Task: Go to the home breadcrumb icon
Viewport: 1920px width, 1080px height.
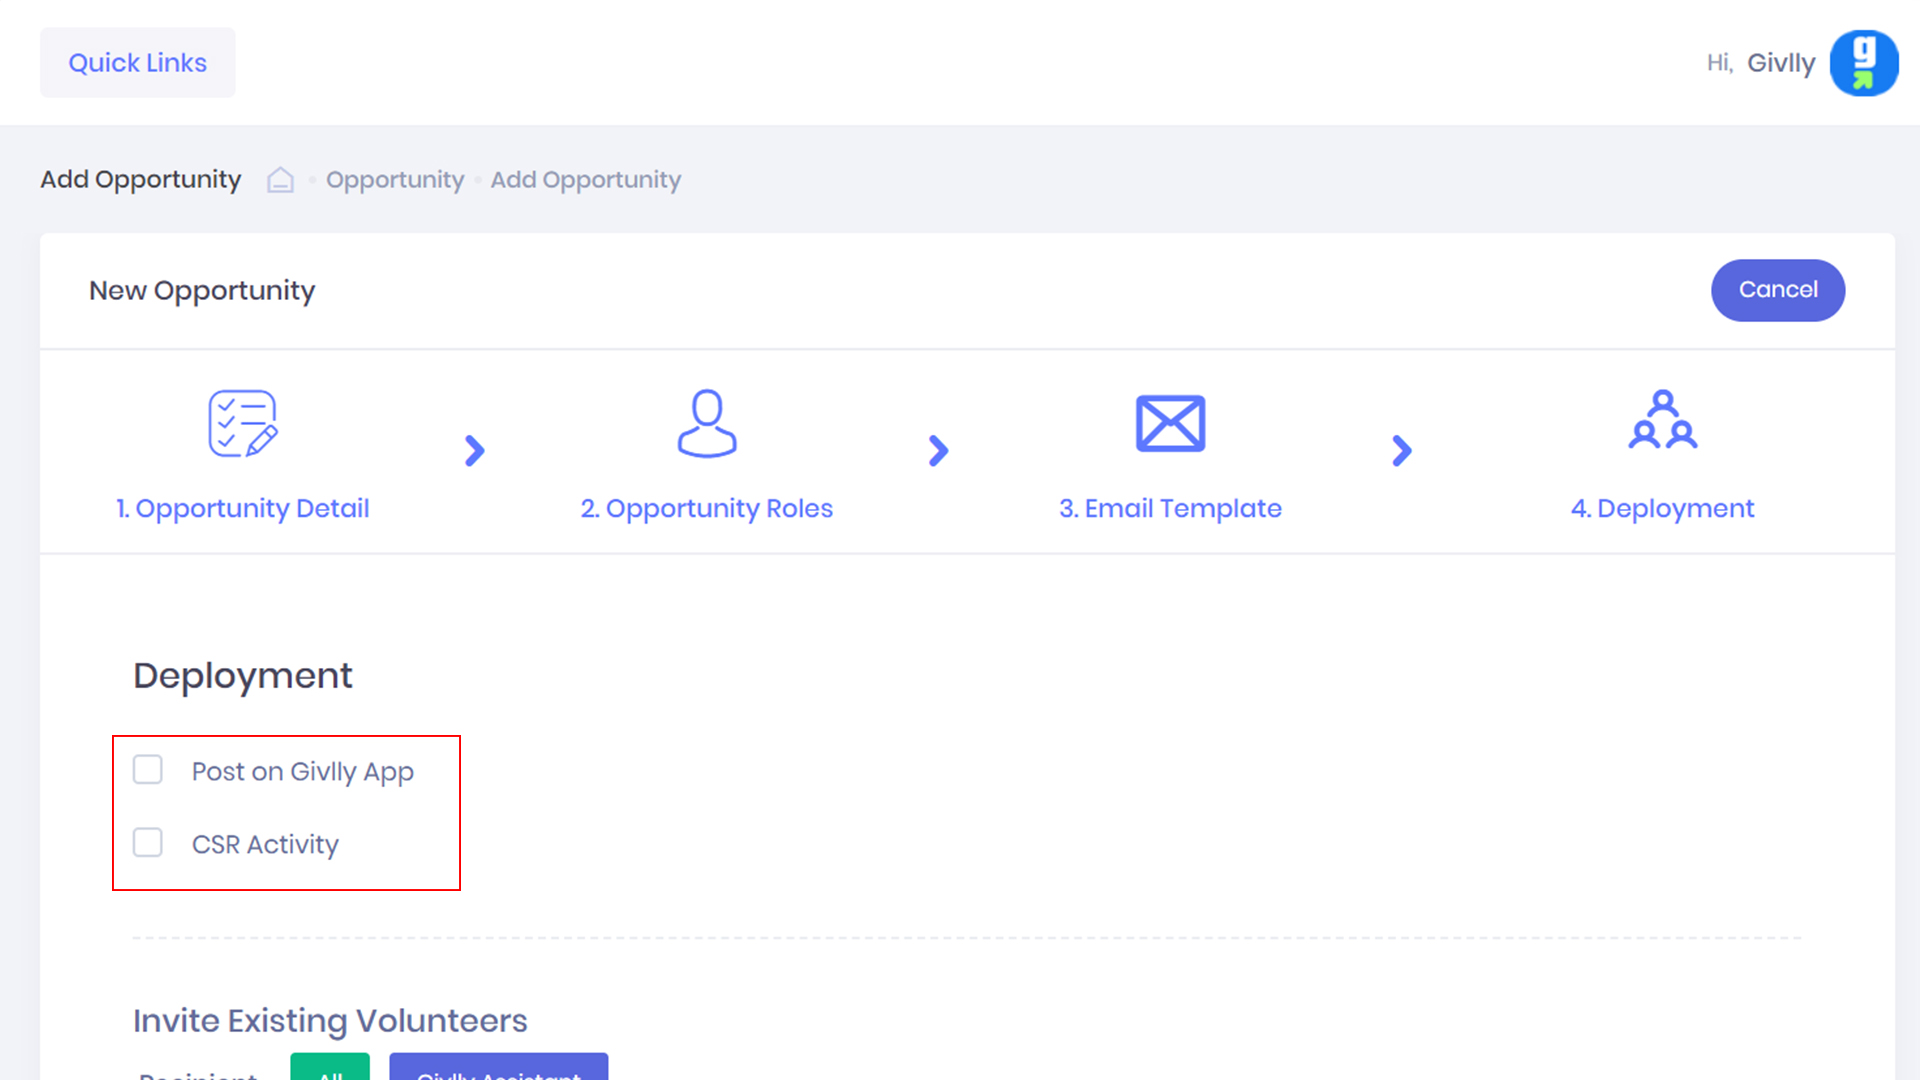Action: click(x=280, y=180)
